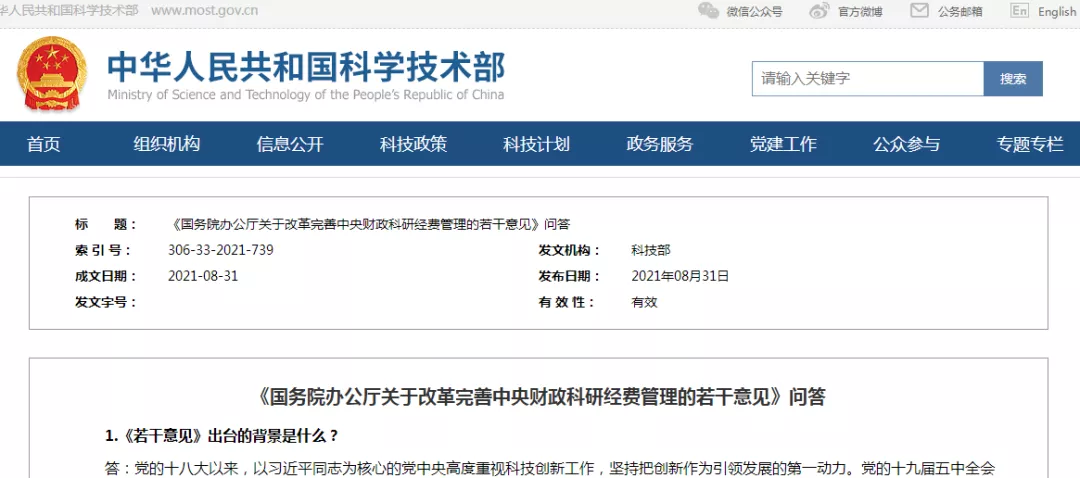Open the 微信公众号 link

(x=754, y=12)
